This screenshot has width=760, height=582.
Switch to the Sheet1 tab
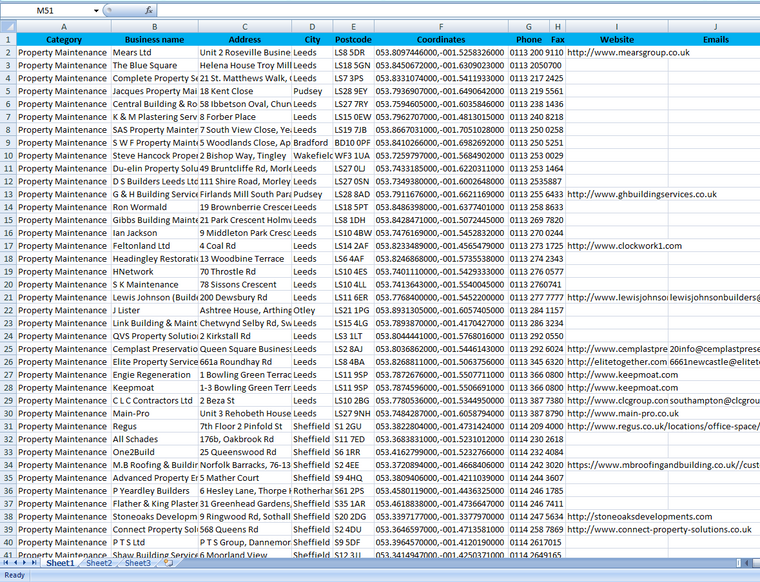(60, 563)
